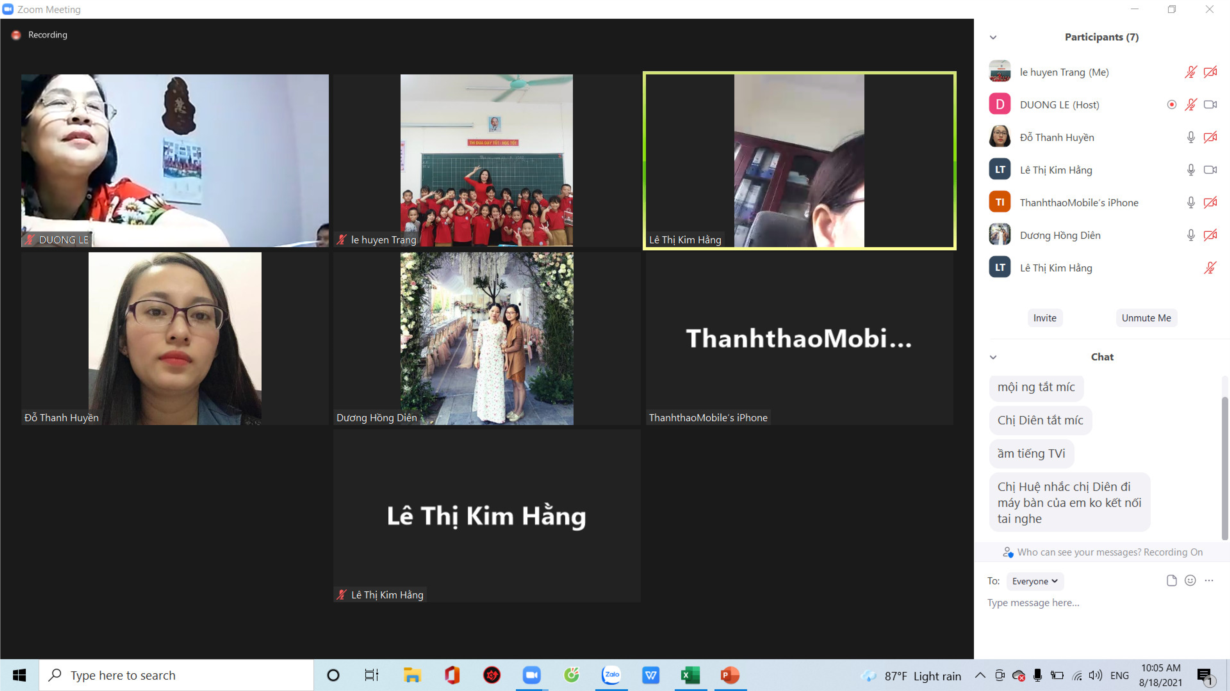Click the recording indicator icon next to DUONG LE
The width and height of the screenshot is (1230, 691).
(x=1172, y=105)
